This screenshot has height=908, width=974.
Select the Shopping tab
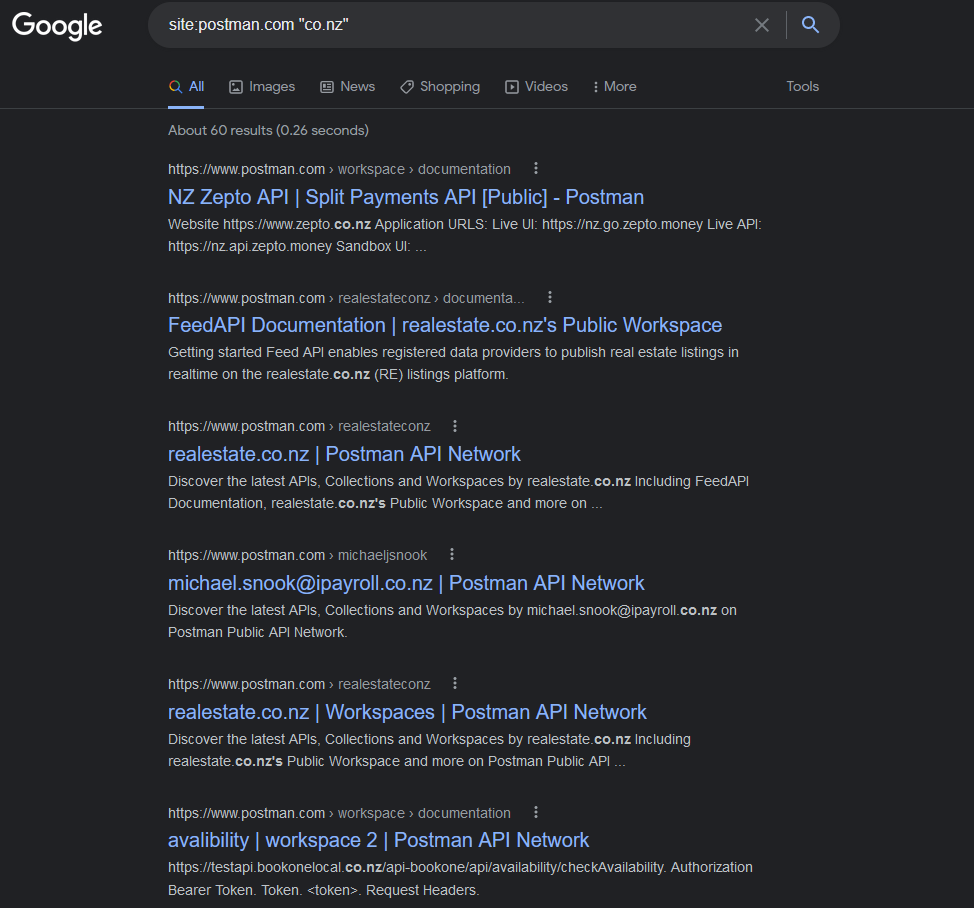pyautogui.click(x=440, y=87)
